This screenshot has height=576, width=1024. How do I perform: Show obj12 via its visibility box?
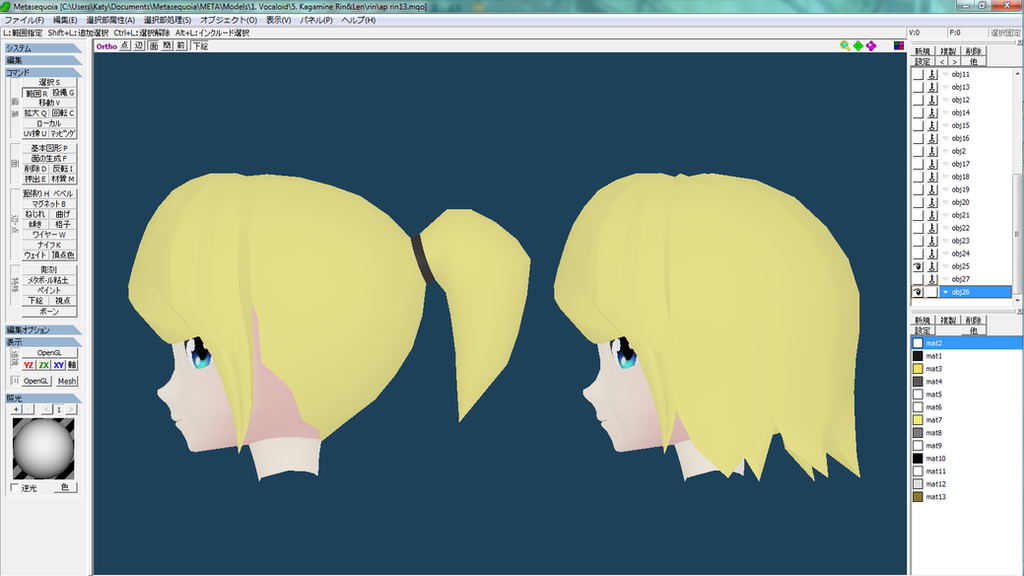click(x=918, y=100)
